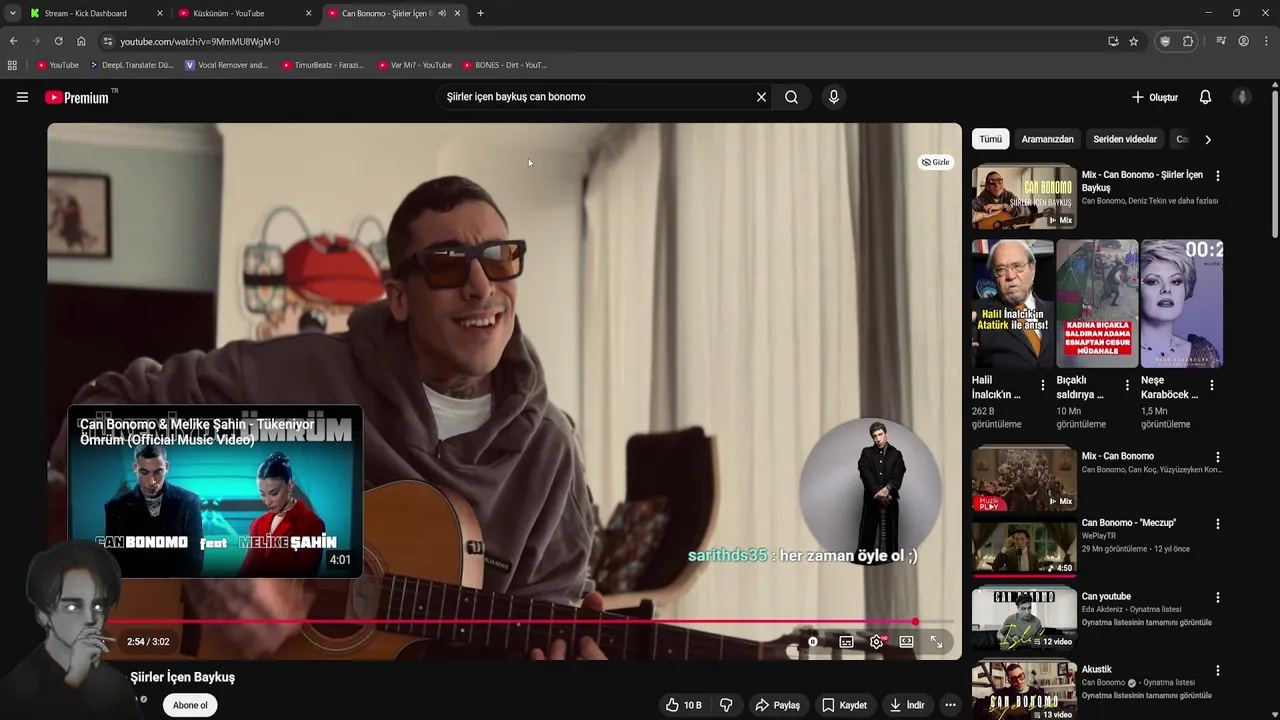Subscribe with the Abone ol button

tap(190, 705)
